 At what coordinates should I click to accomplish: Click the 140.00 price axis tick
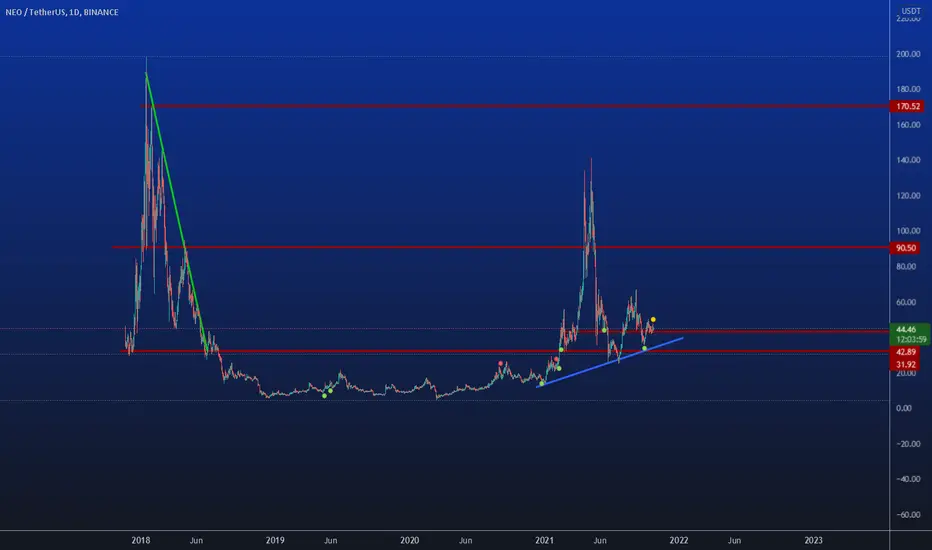click(x=908, y=160)
